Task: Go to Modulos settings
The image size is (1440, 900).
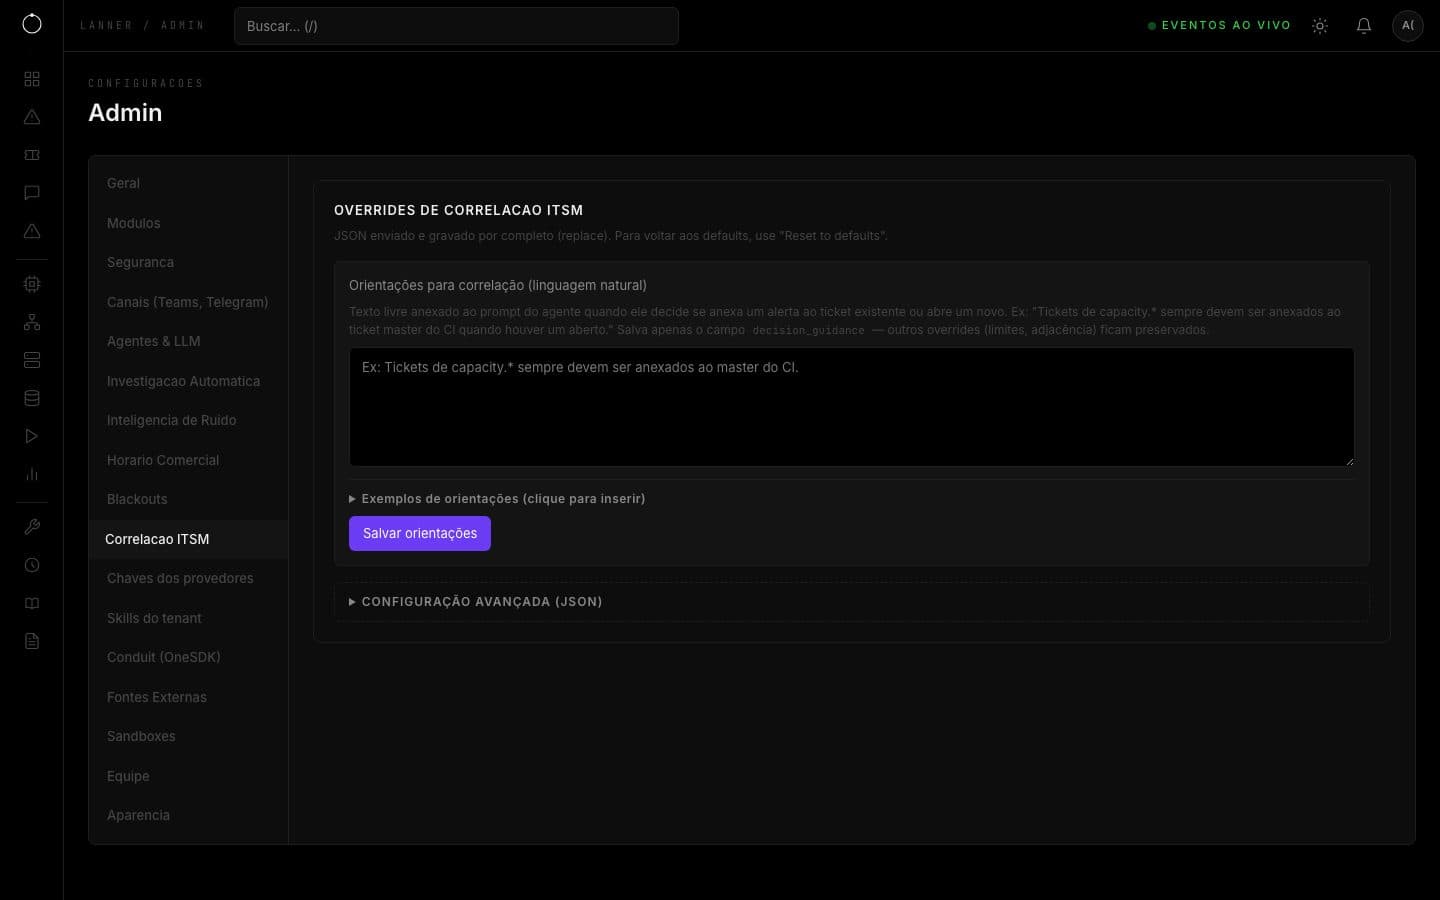Action: [x=188, y=223]
